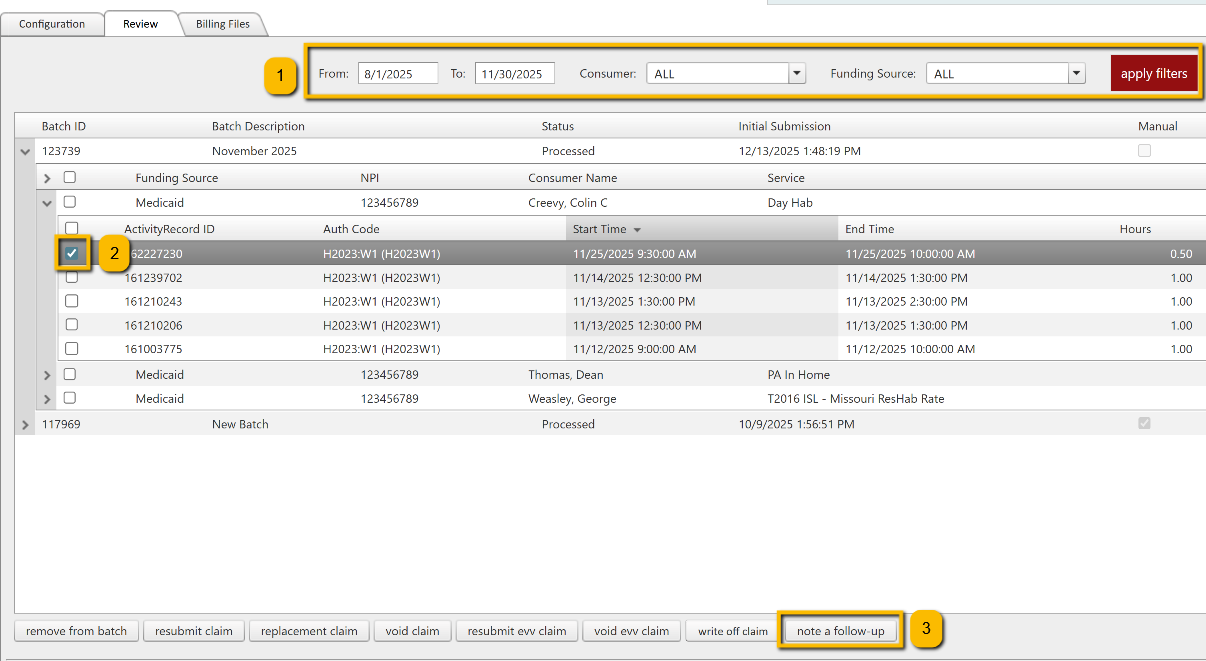The height and width of the screenshot is (661, 1206).
Task: Click the From date field
Action: [398, 74]
